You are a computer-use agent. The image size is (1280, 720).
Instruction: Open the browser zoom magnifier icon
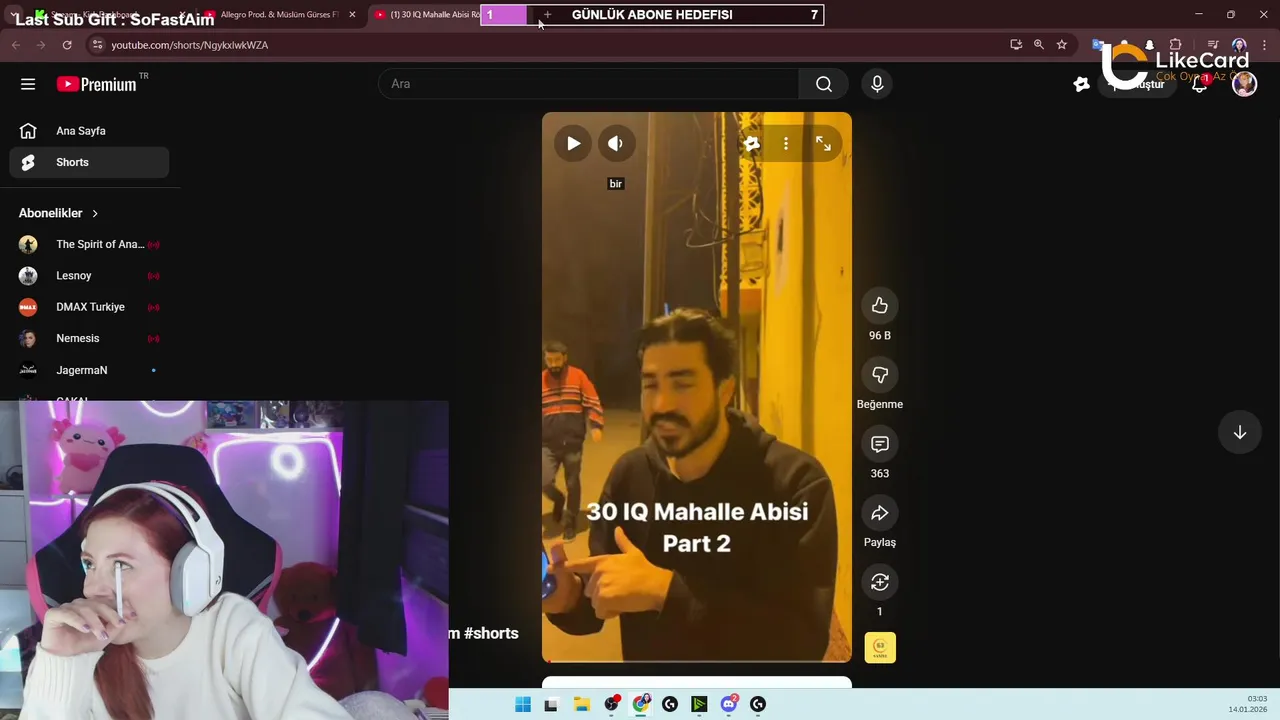pos(1039,45)
